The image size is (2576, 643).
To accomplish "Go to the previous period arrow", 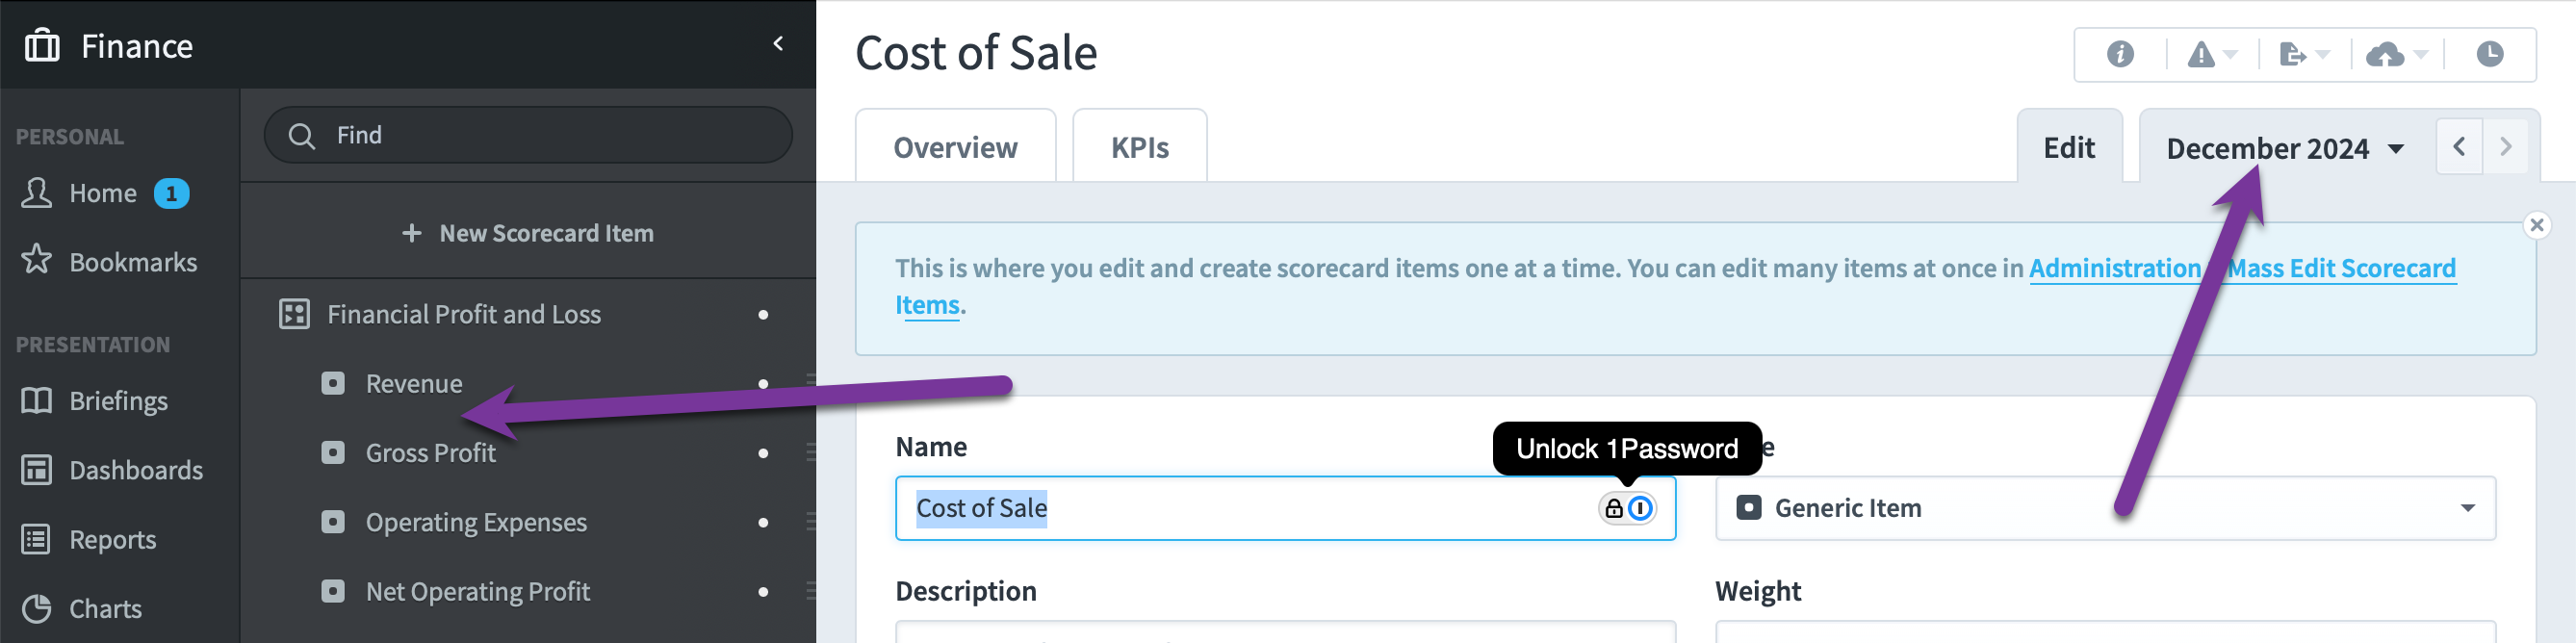I will pyautogui.click(x=2458, y=147).
